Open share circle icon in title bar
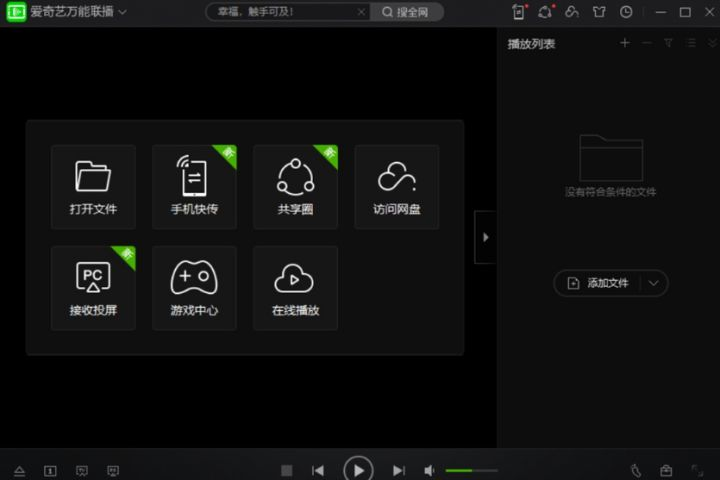The height and width of the screenshot is (480, 720). coord(546,11)
